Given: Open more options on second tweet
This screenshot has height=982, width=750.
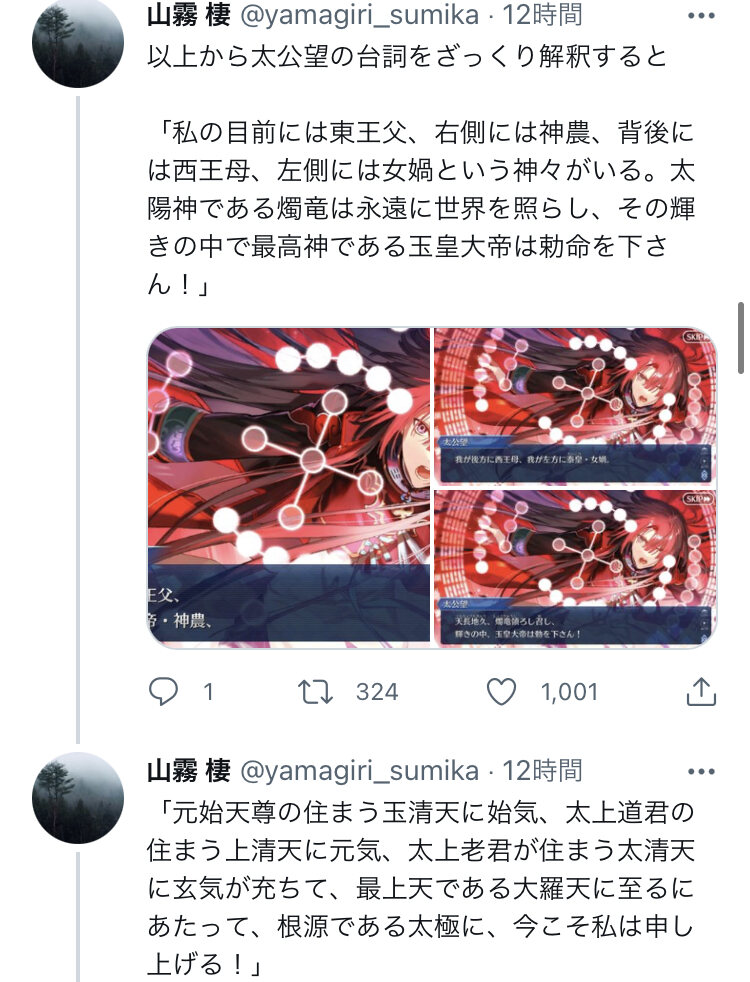Looking at the screenshot, I should [x=701, y=772].
